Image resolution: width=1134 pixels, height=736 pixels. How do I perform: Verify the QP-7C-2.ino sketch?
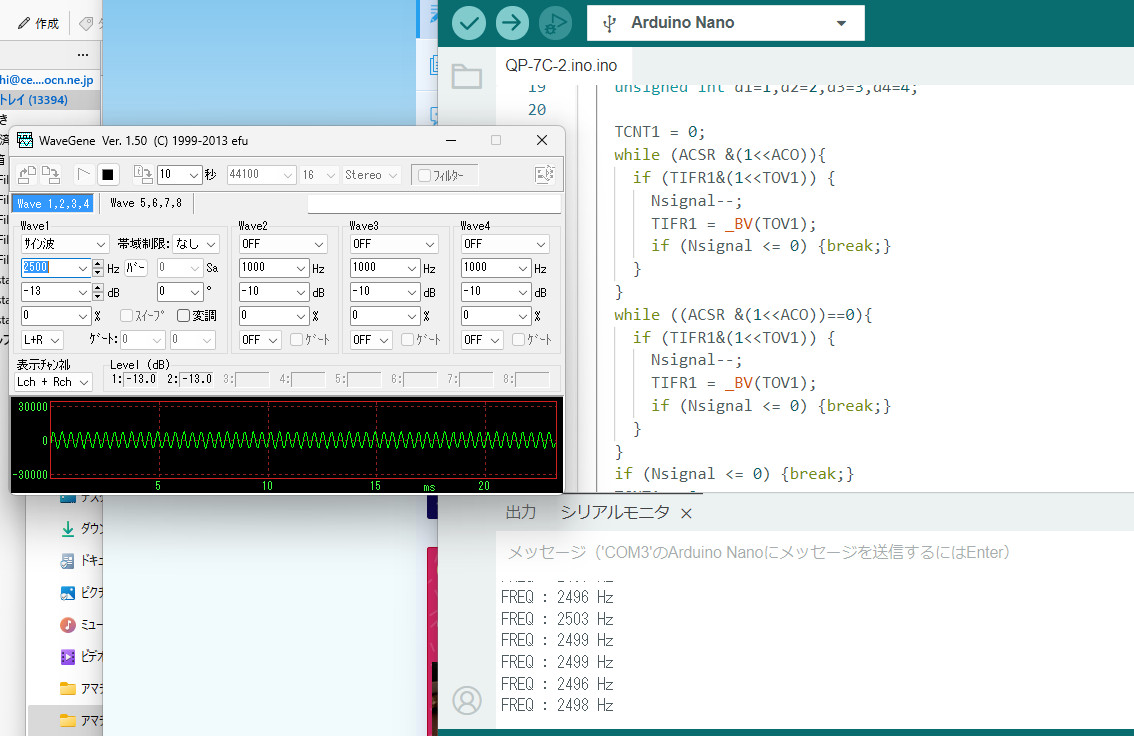pyautogui.click(x=469, y=22)
